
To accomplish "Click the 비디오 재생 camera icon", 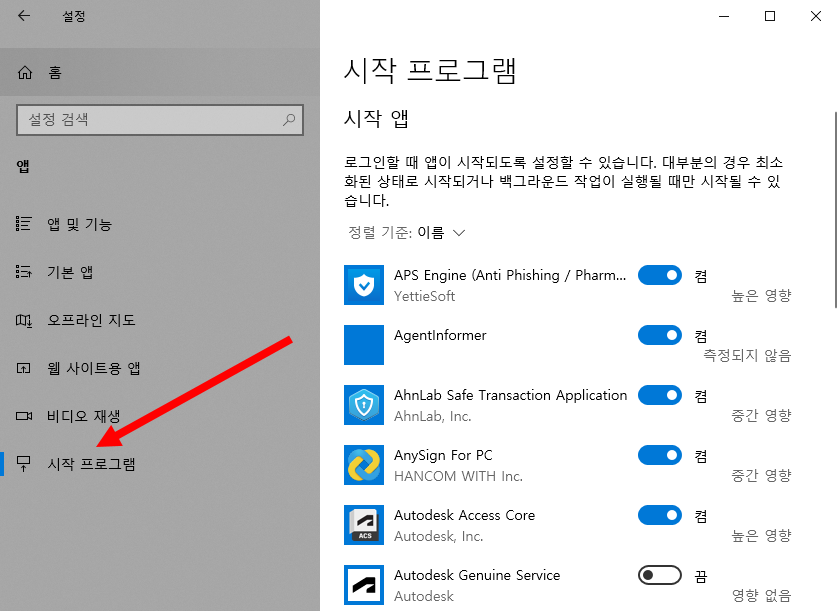I will 24,416.
